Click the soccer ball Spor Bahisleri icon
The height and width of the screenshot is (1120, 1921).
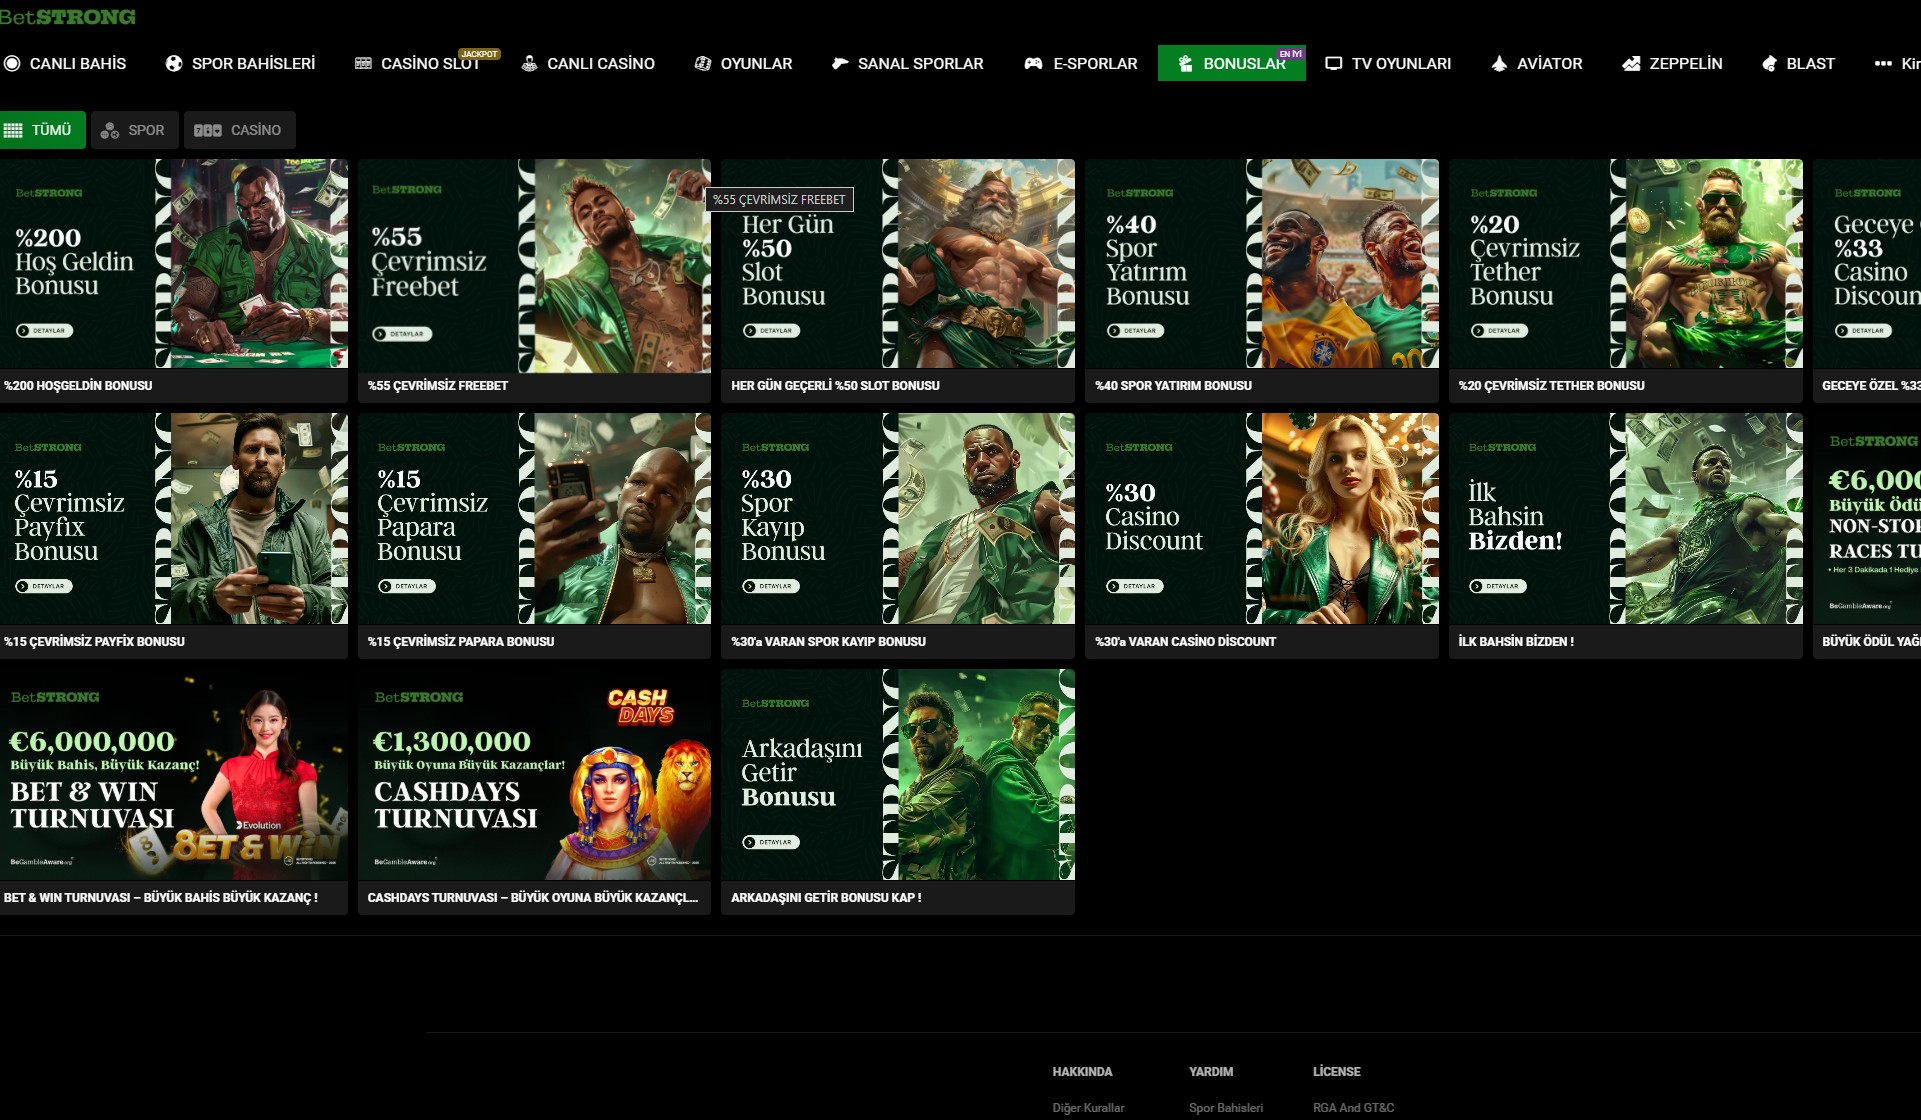pyautogui.click(x=174, y=63)
